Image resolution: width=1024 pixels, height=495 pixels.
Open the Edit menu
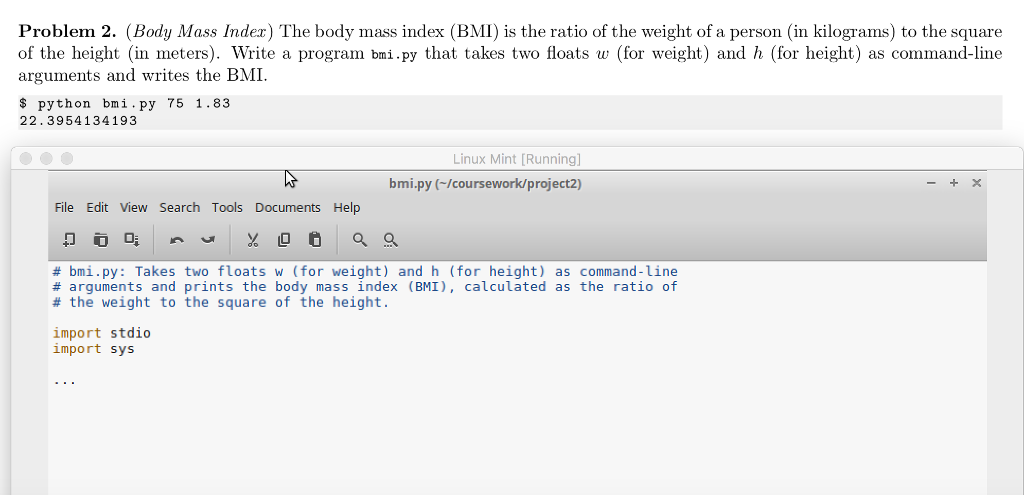[97, 207]
